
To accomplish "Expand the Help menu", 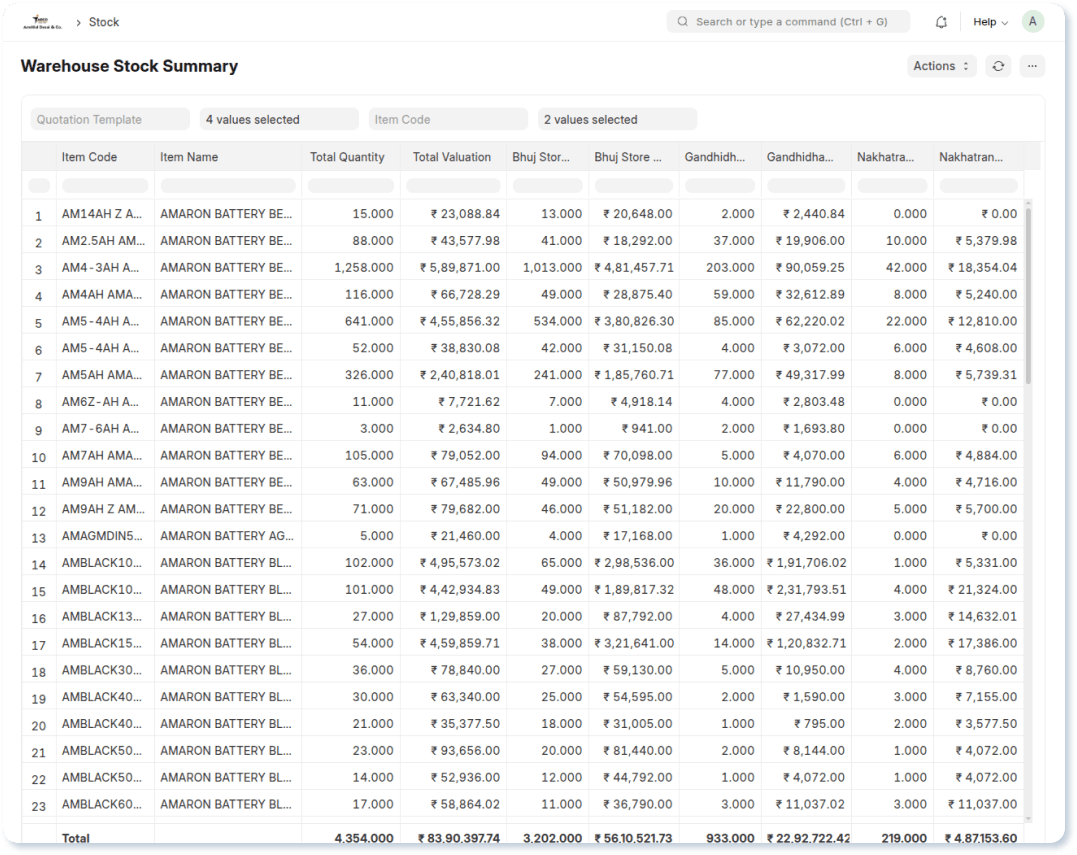I will tap(985, 21).
